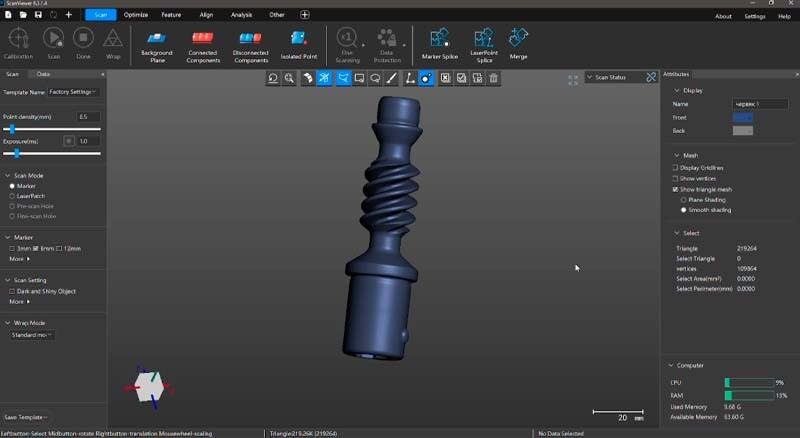Click the LaserPoint Splice icon
This screenshot has width=800, height=438.
tap(483, 38)
